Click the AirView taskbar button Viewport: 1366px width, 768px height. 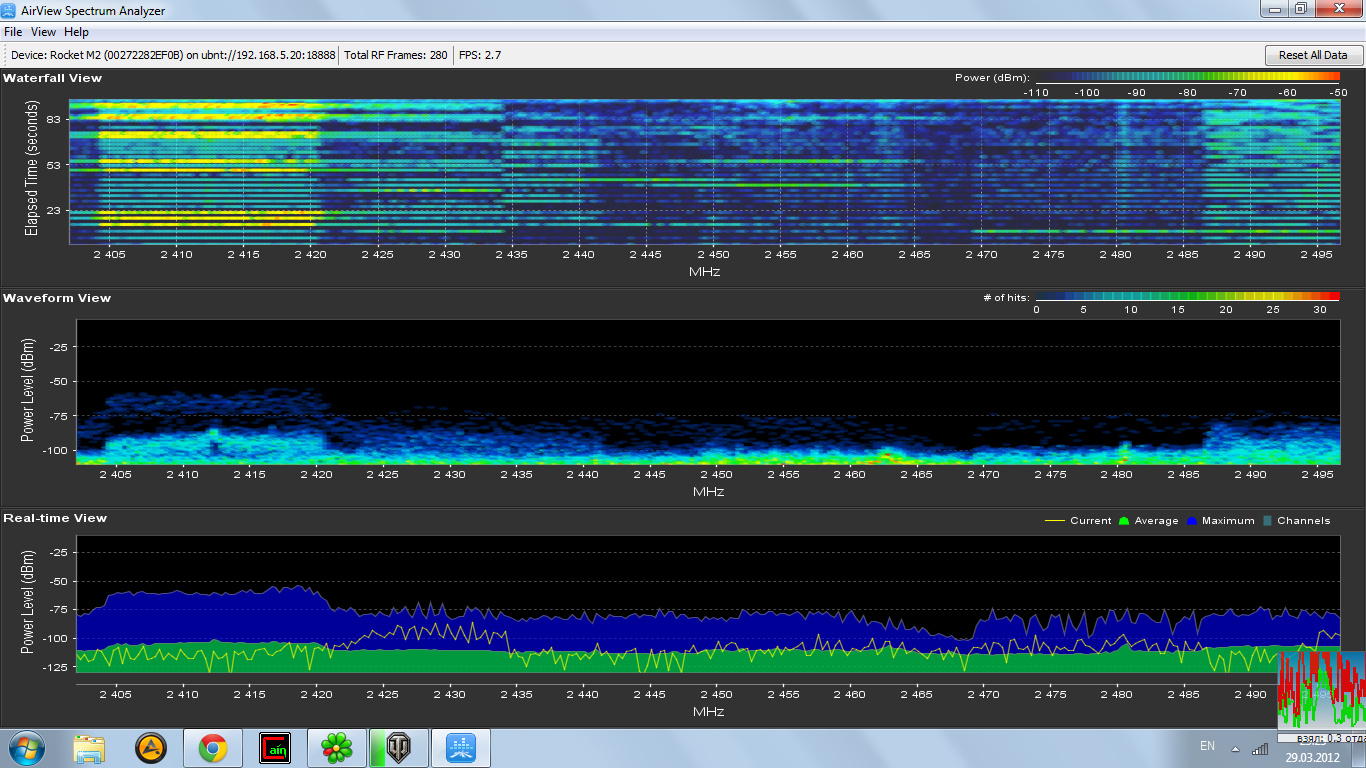(x=460, y=747)
